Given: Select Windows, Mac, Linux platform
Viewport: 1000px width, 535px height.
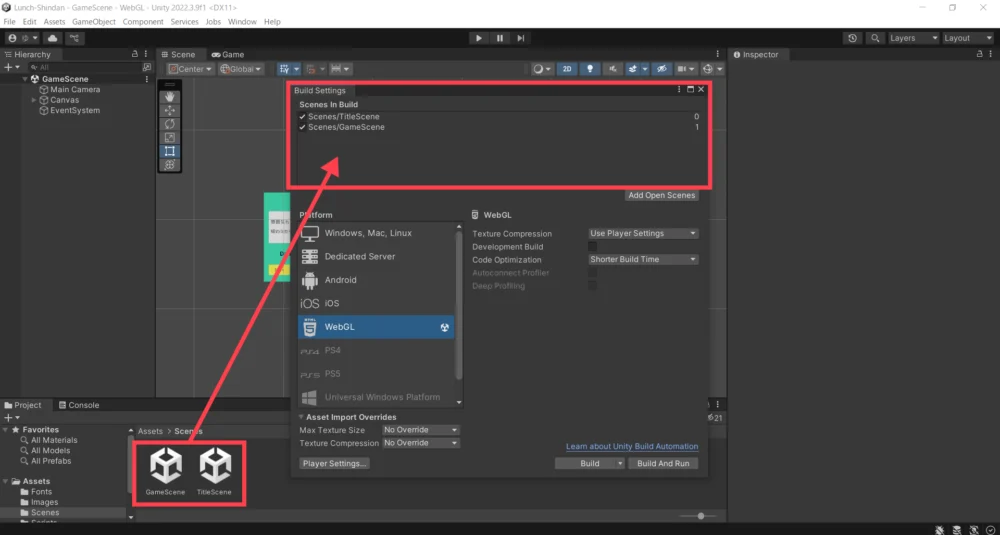Looking at the screenshot, I should 376,233.
